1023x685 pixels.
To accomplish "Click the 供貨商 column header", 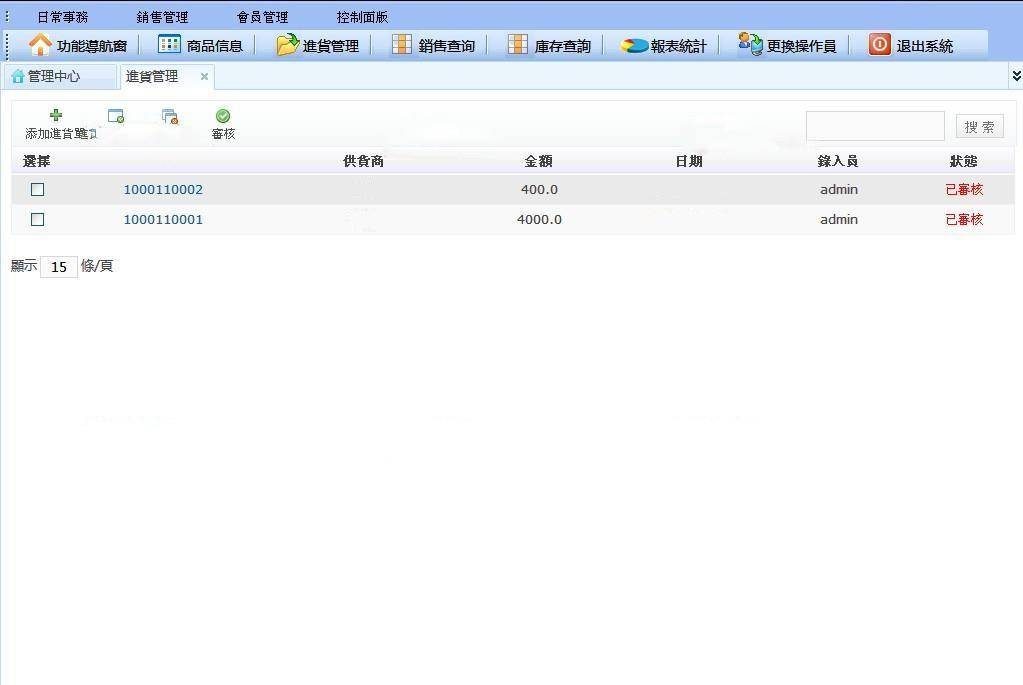I will pyautogui.click(x=363, y=161).
